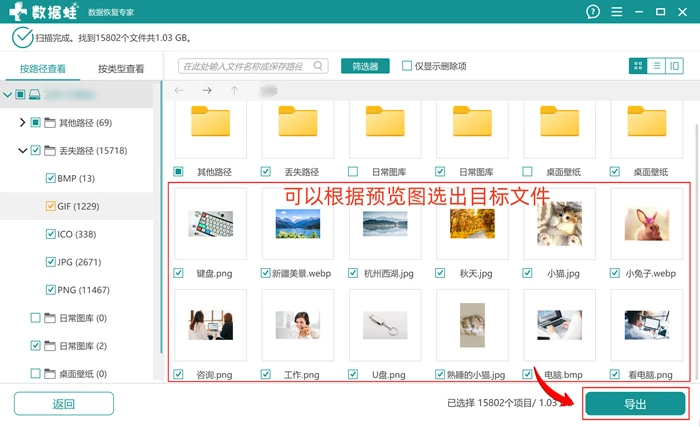Switch to large thumbnail grid view

coord(638,66)
